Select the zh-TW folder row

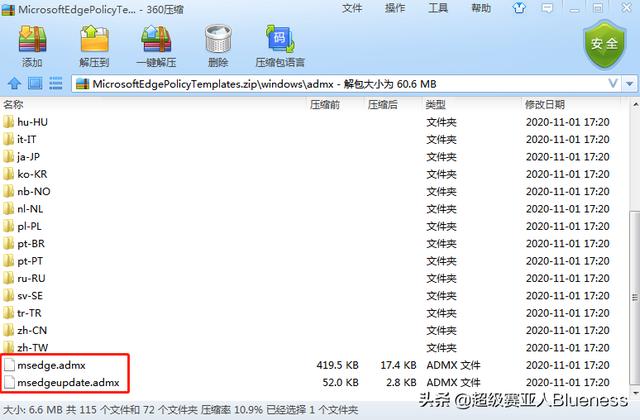pos(314,347)
